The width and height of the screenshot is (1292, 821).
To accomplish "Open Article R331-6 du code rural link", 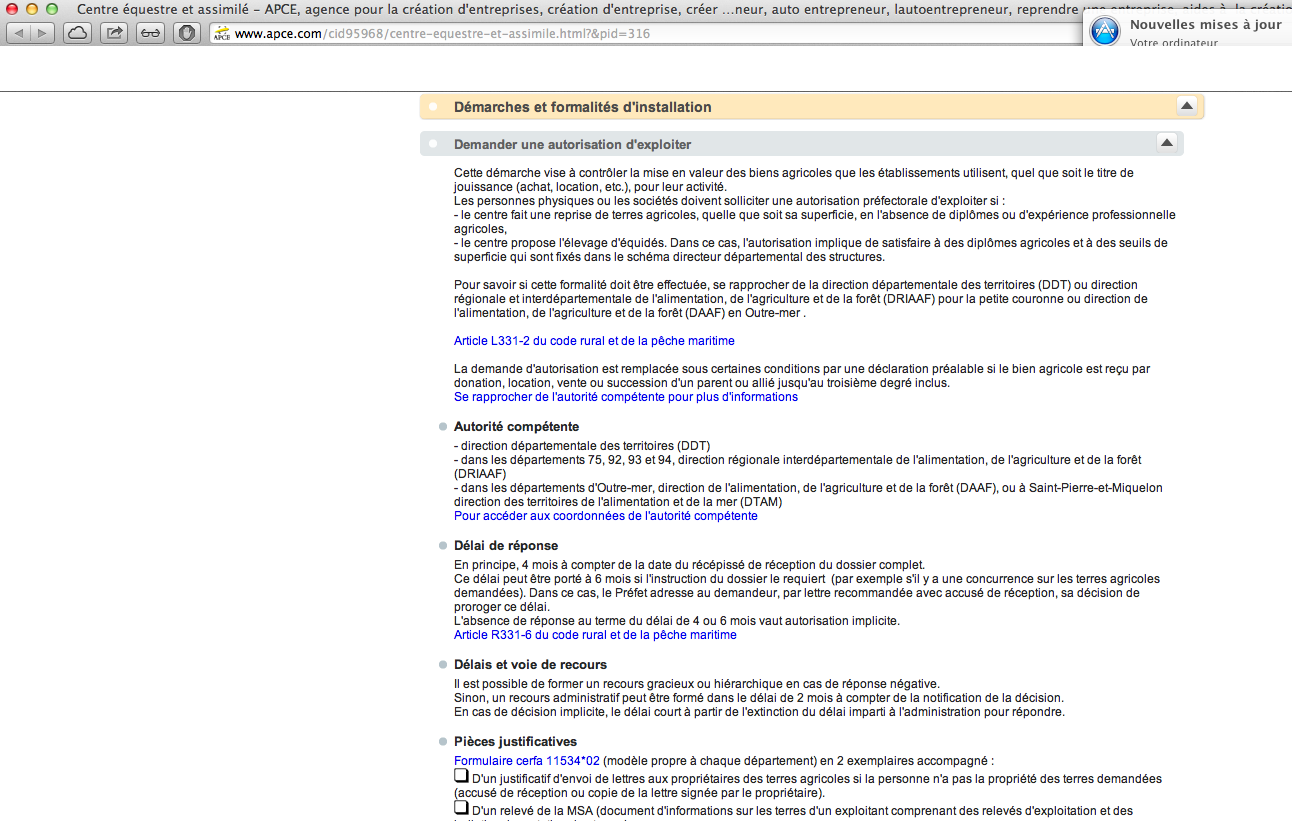I will [x=595, y=635].
